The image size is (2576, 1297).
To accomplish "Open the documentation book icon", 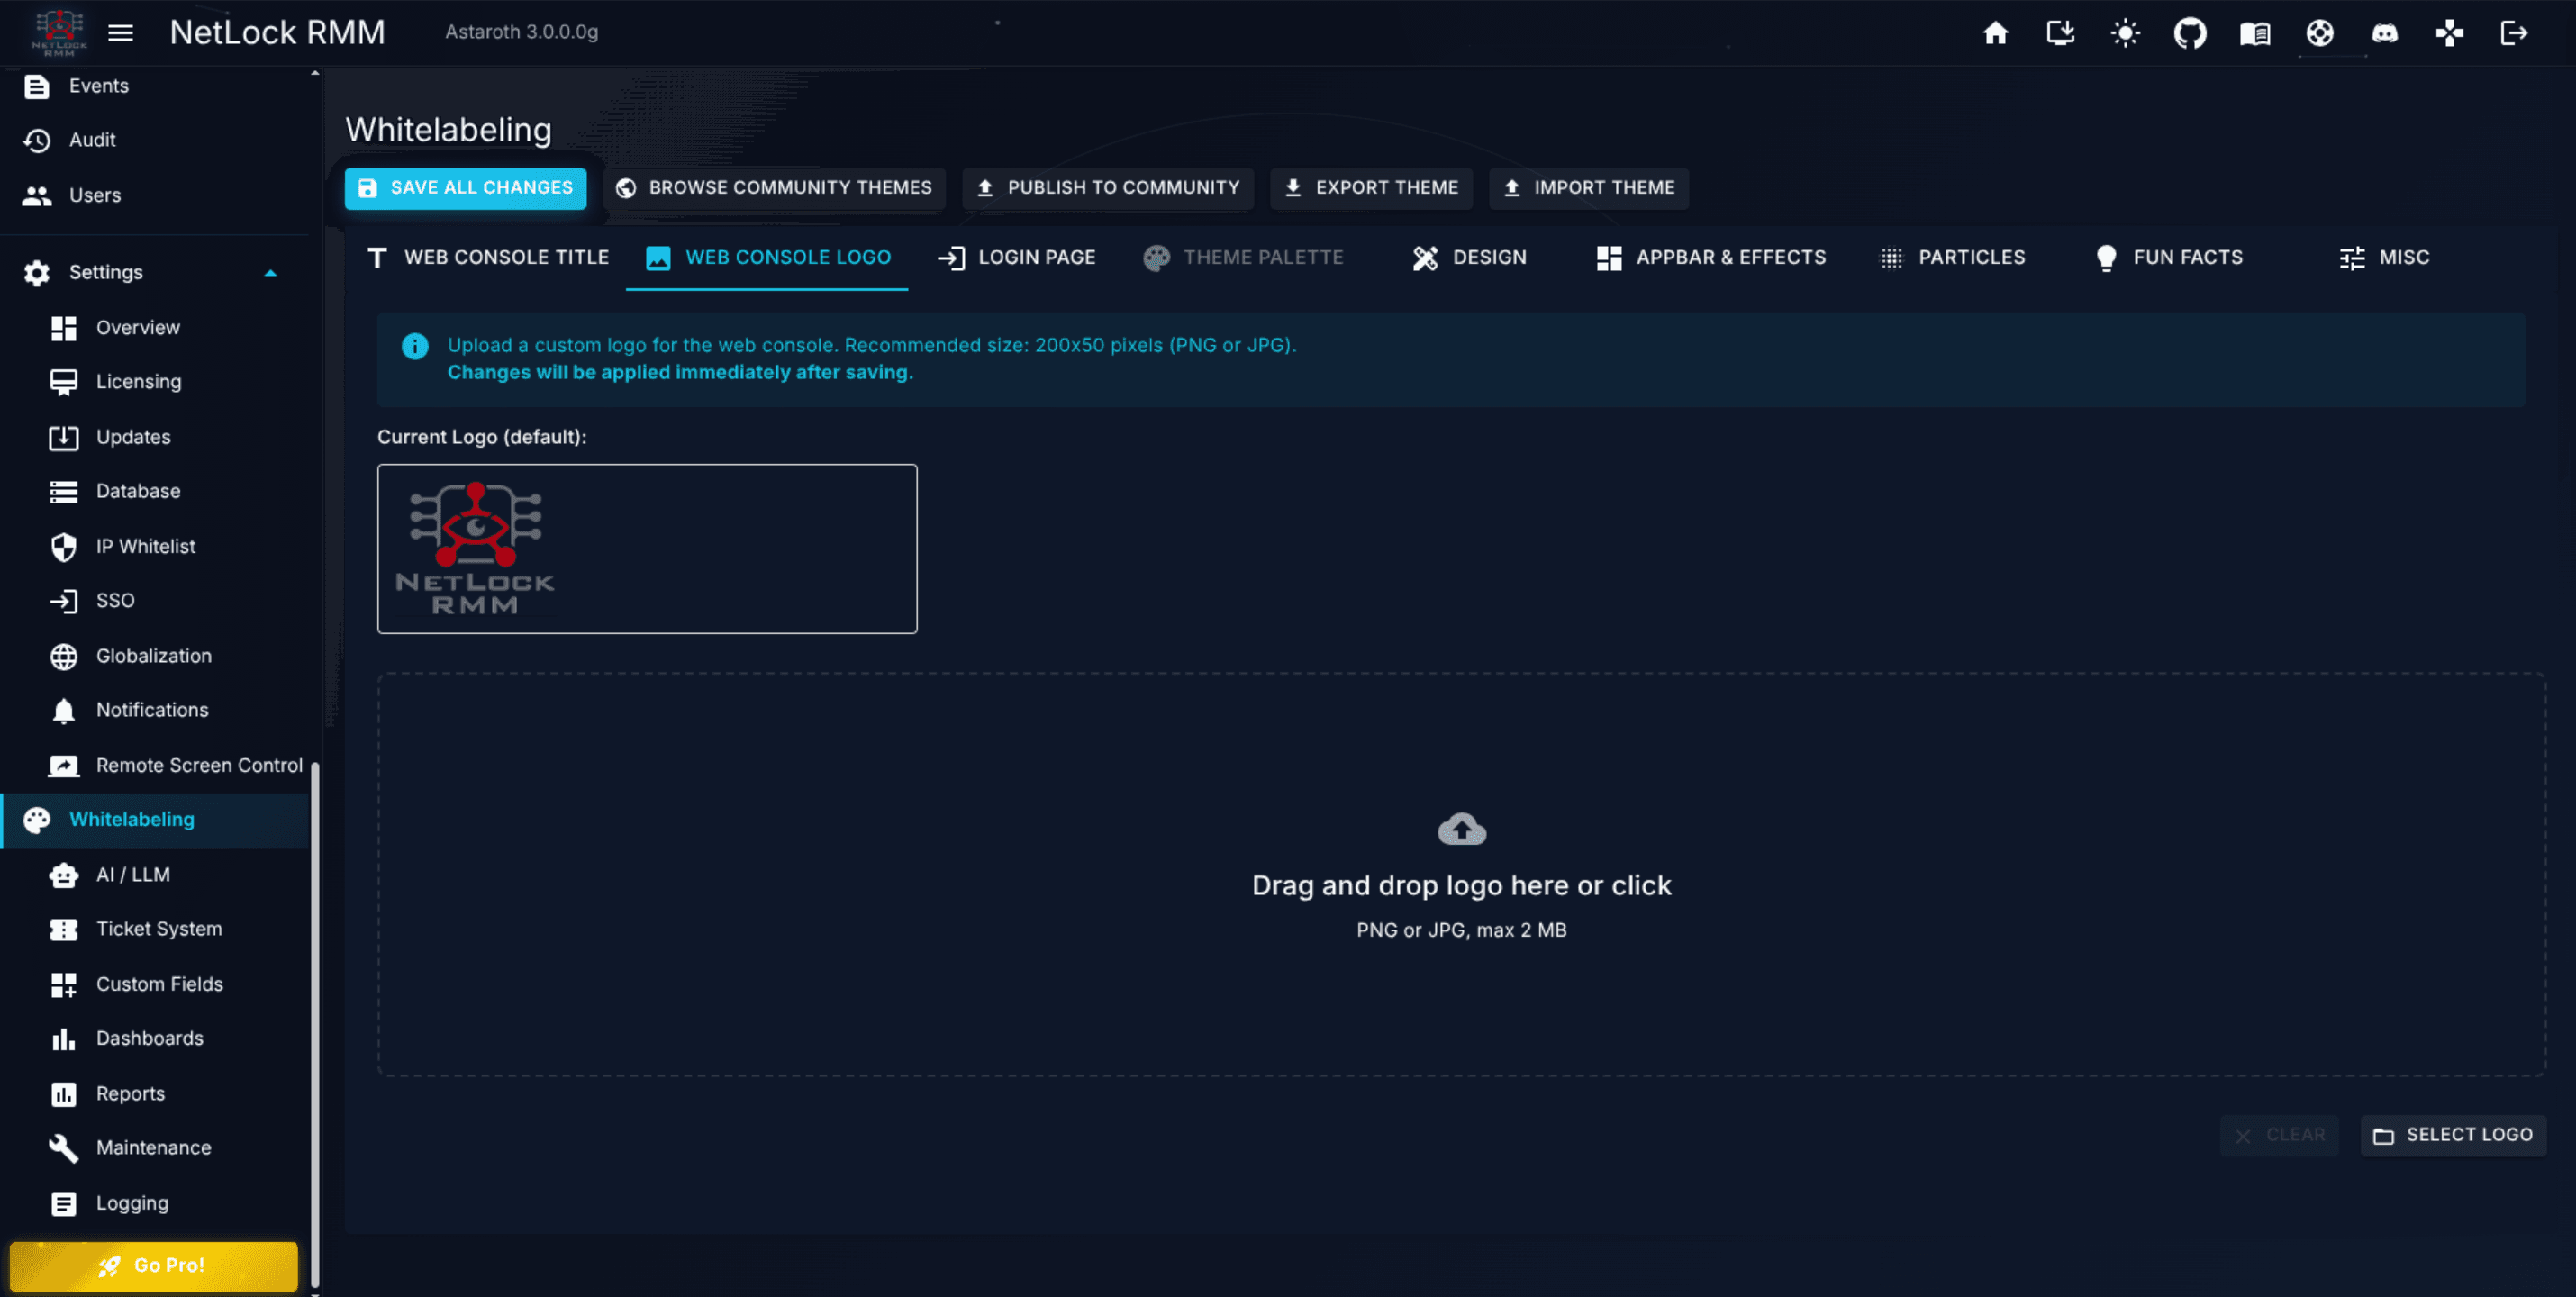I will (2255, 33).
